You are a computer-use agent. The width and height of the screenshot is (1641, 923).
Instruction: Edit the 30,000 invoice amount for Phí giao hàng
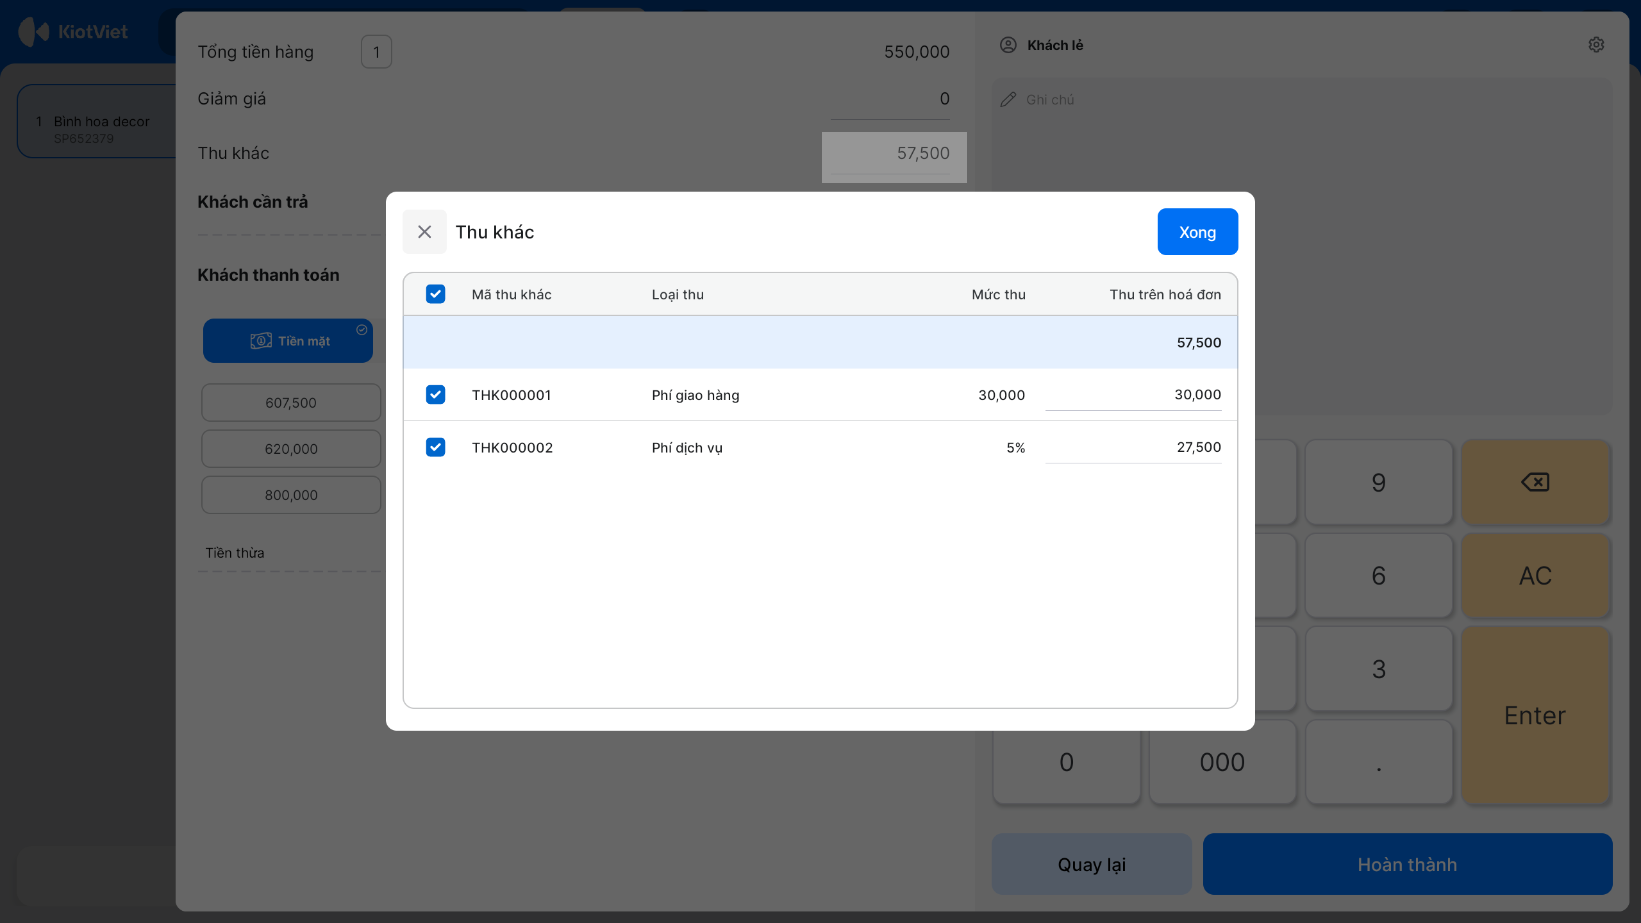pos(1133,395)
